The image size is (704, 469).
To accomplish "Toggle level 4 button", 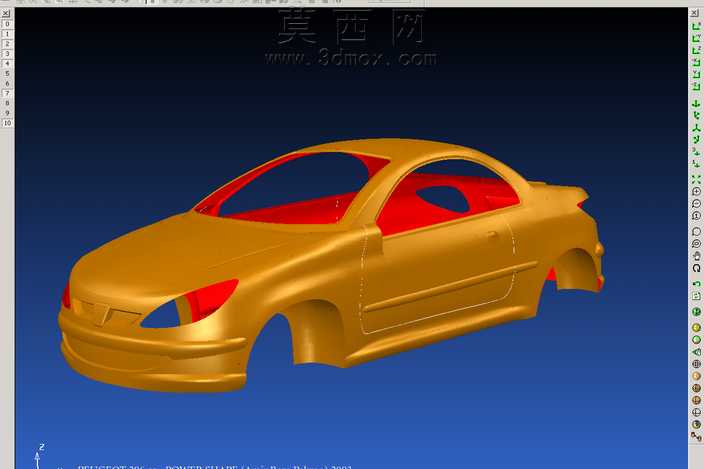I will coord(7,64).
